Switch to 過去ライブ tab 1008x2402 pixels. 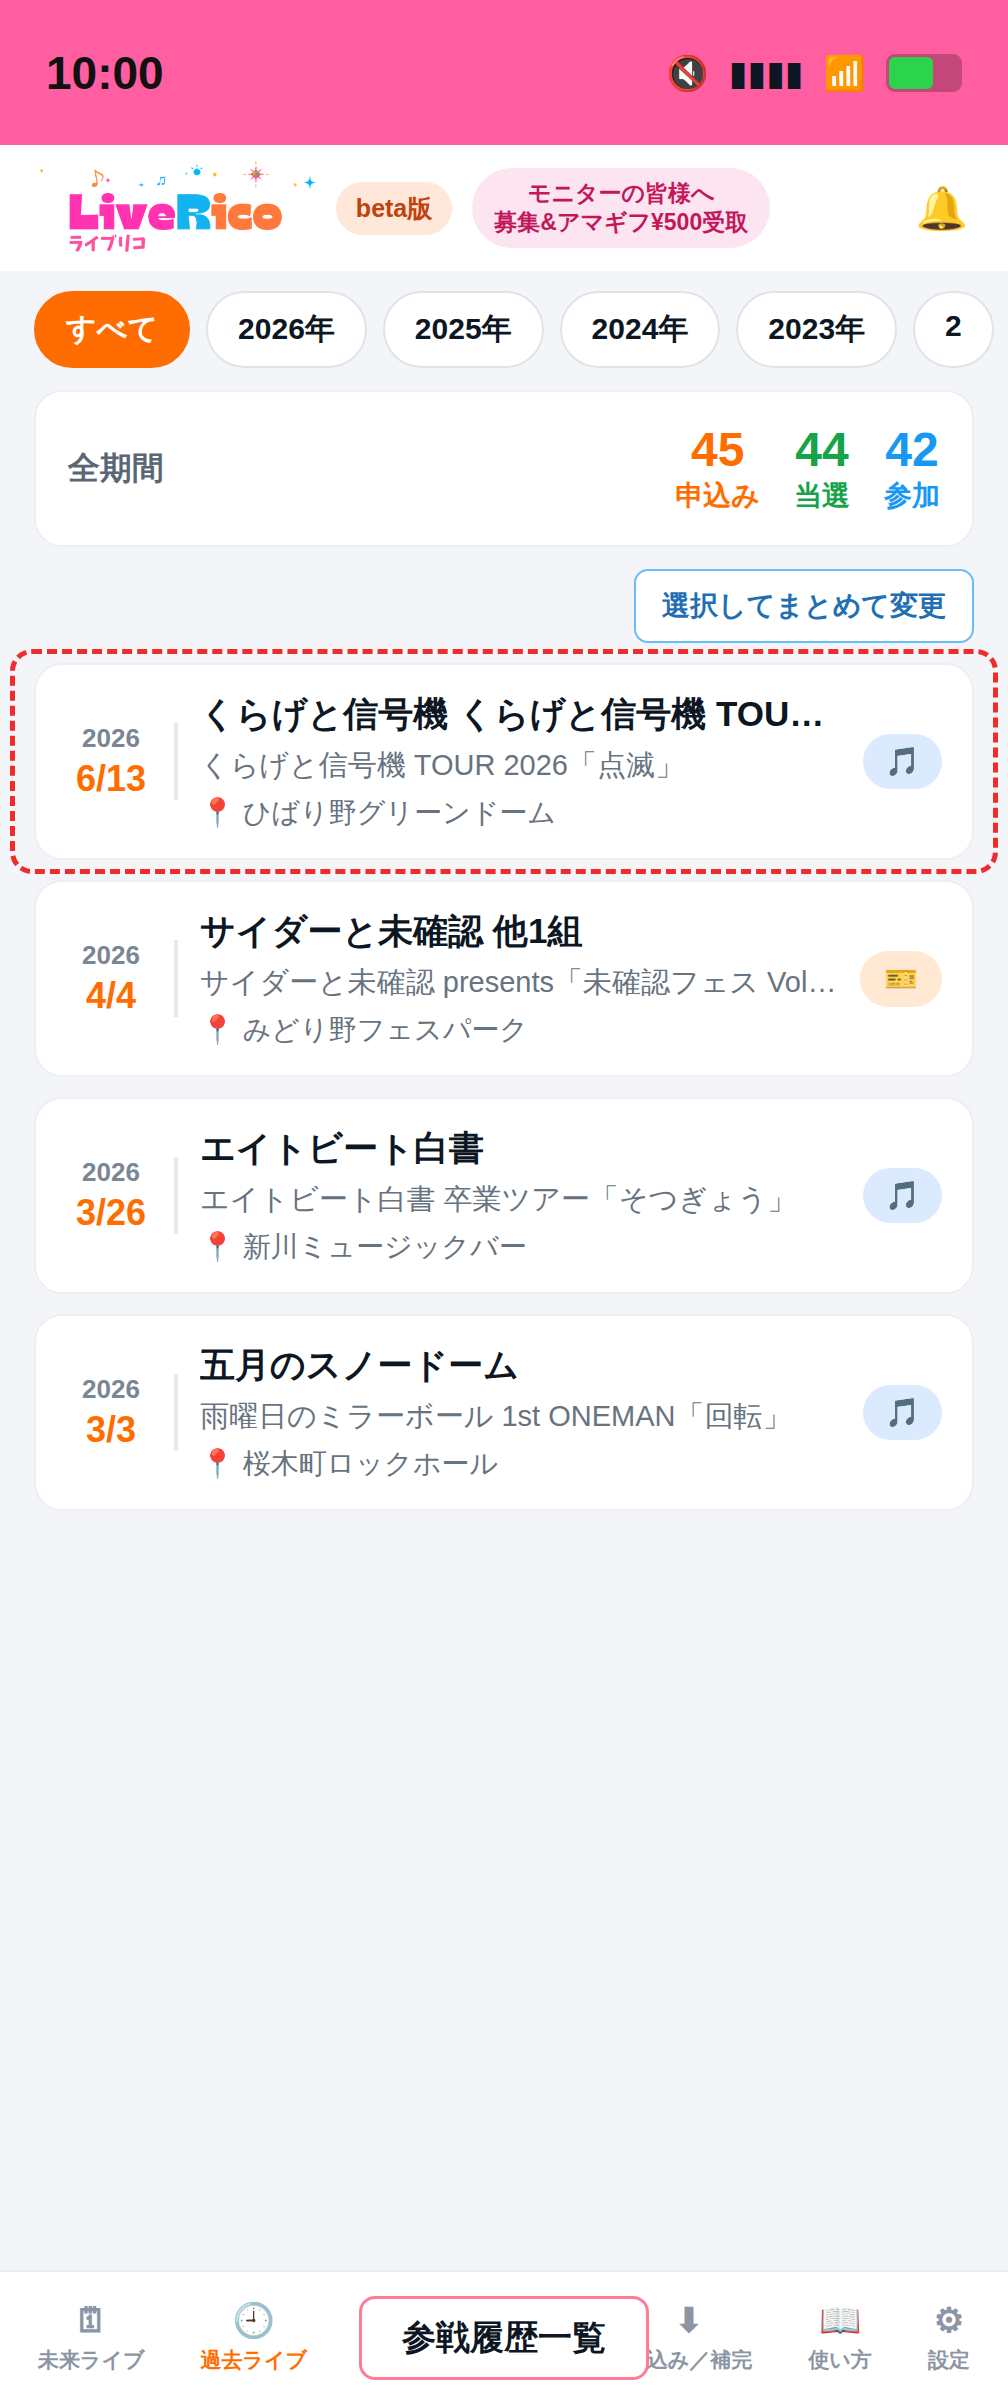(253, 2338)
